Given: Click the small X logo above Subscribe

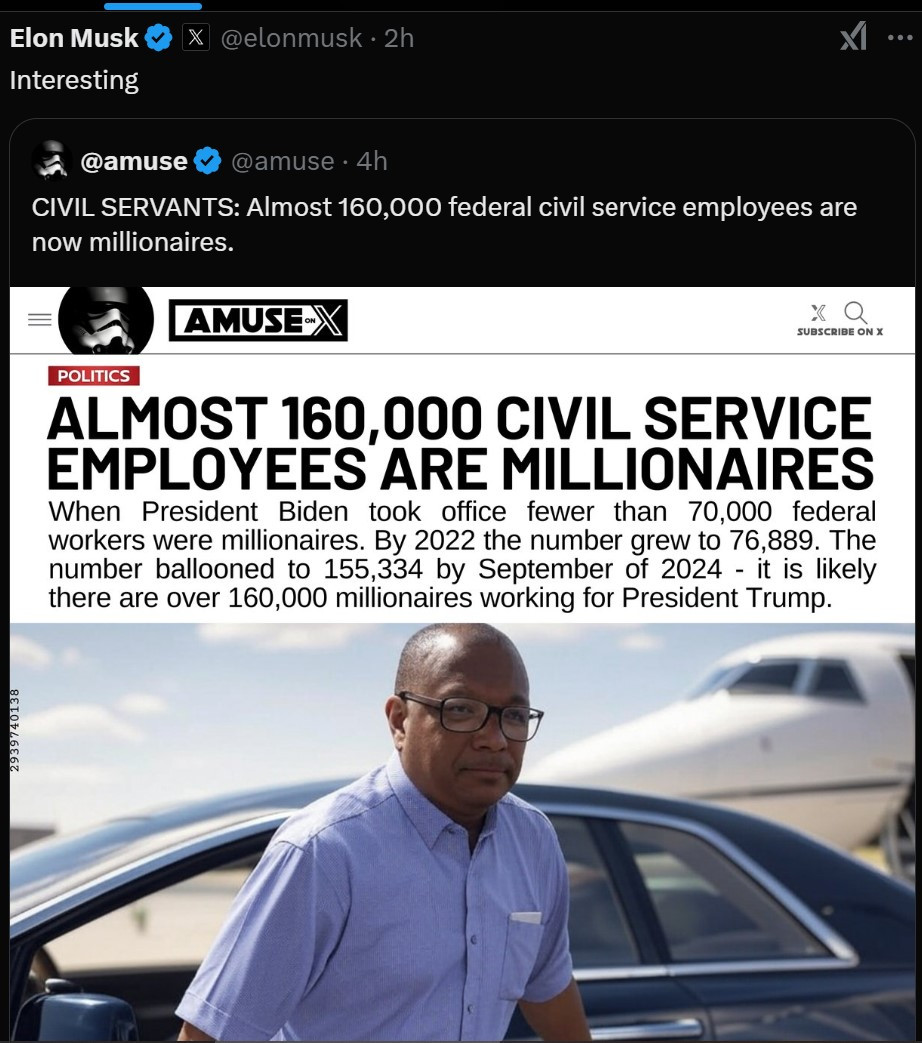Looking at the screenshot, I should point(819,312).
